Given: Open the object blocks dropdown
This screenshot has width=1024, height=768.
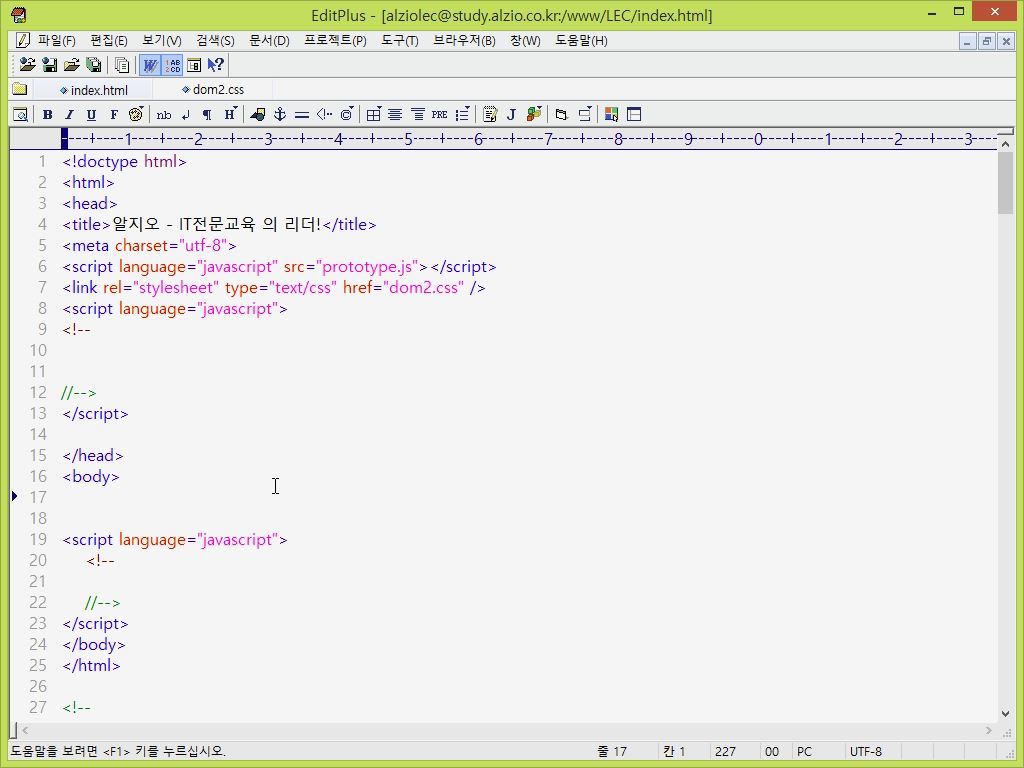Looking at the screenshot, I should [x=534, y=115].
